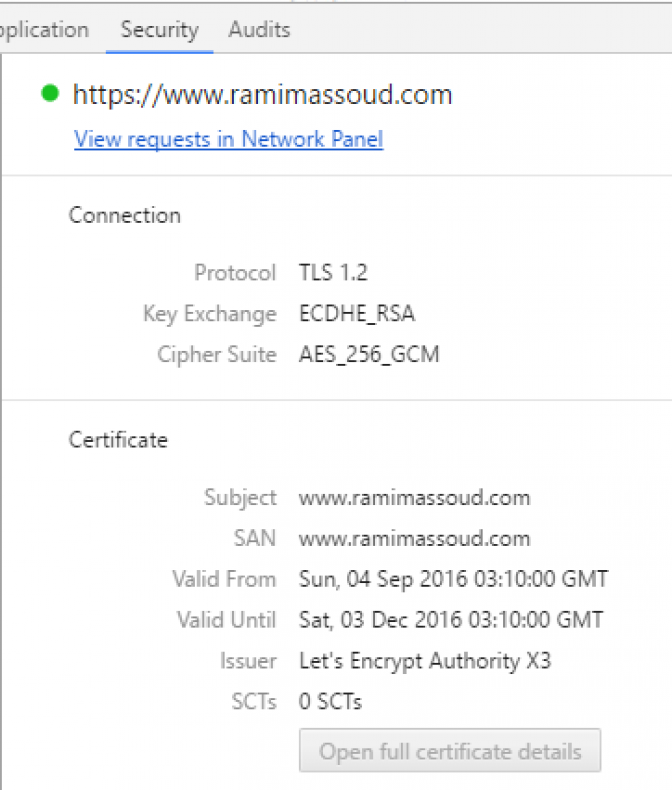
Task: Click the Protocol label
Action: pyautogui.click(x=235, y=273)
